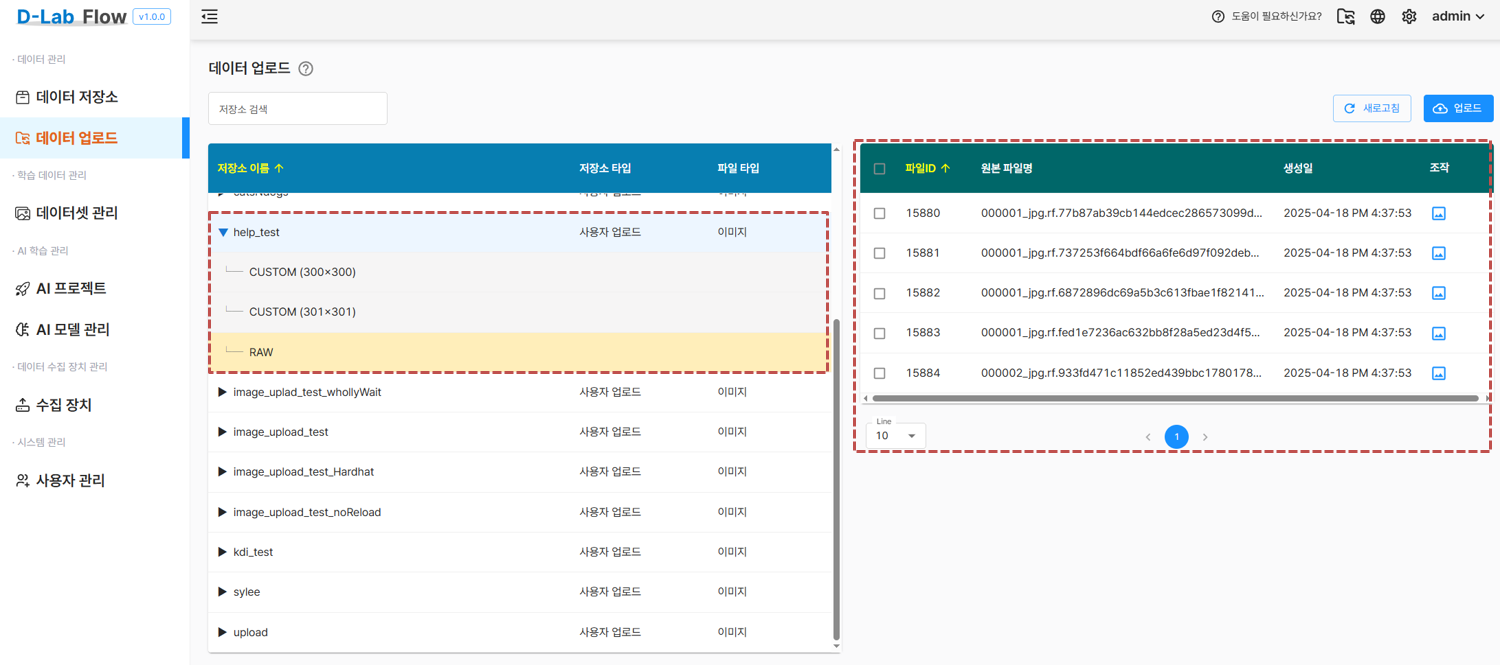1500x665 pixels.
Task: Open image preview for file 15880
Action: [1439, 213]
